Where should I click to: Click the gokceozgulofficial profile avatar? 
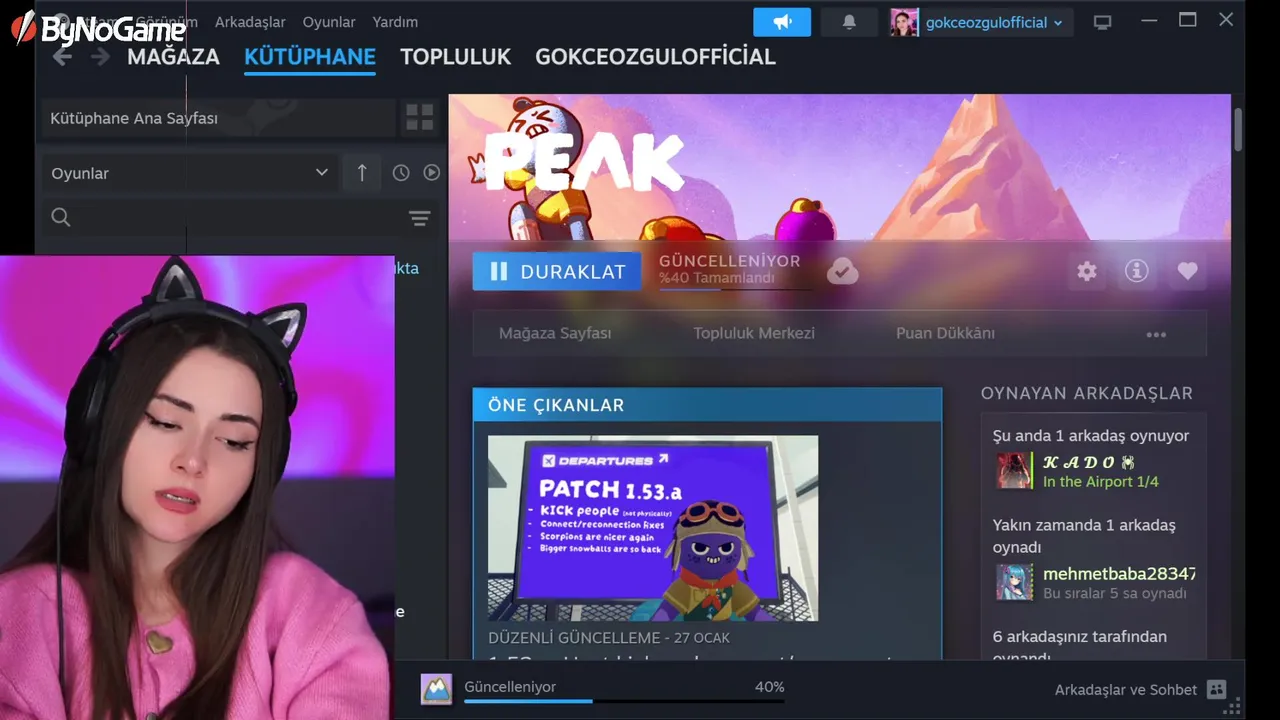pyautogui.click(x=904, y=22)
